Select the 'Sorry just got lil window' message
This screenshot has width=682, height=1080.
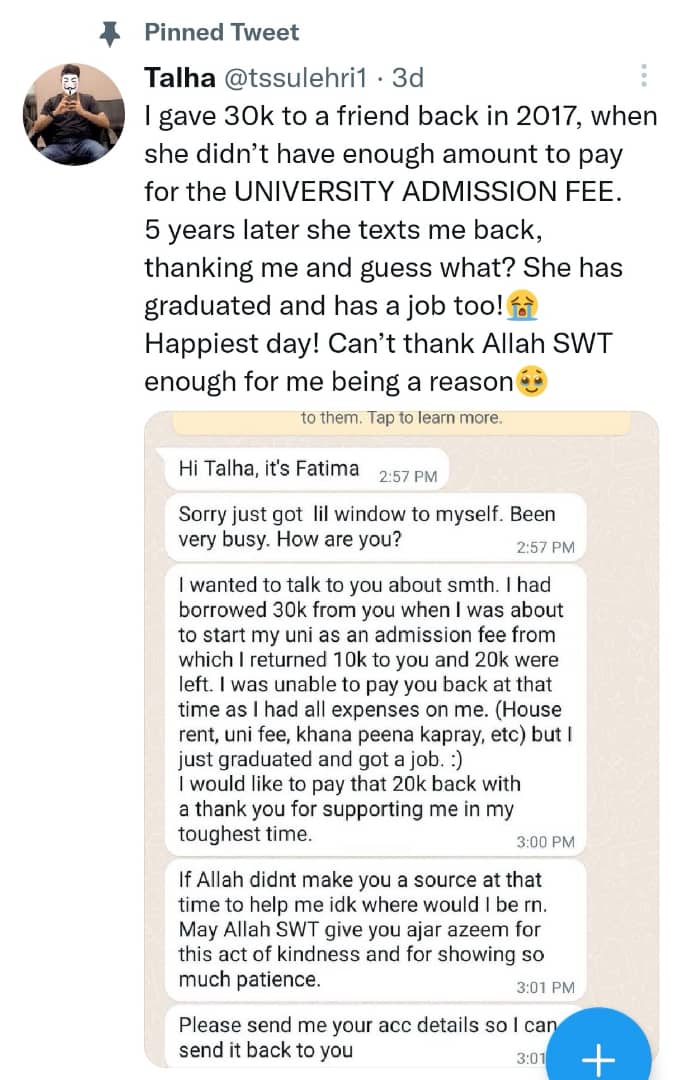375,527
